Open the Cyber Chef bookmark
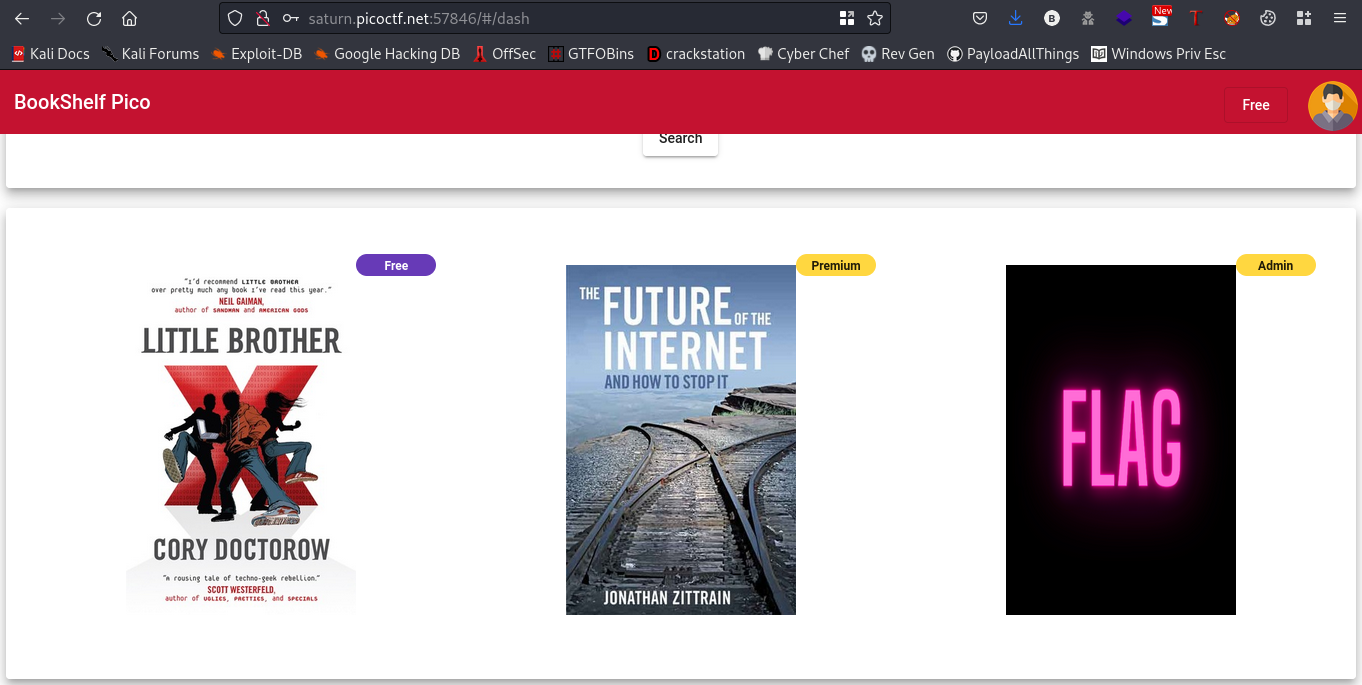 point(803,54)
